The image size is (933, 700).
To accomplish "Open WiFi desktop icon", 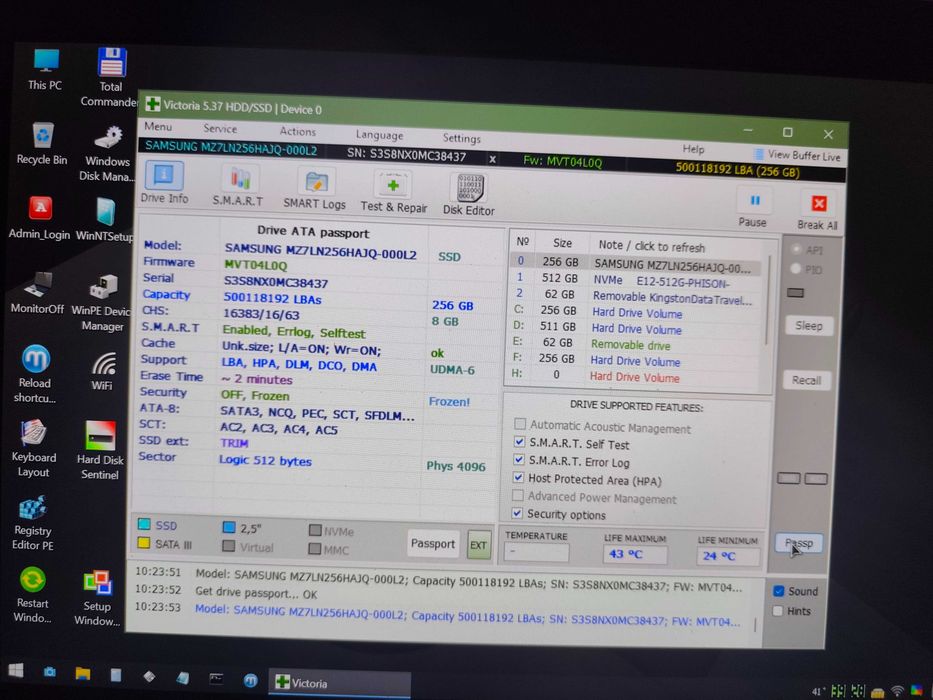I will 102,370.
